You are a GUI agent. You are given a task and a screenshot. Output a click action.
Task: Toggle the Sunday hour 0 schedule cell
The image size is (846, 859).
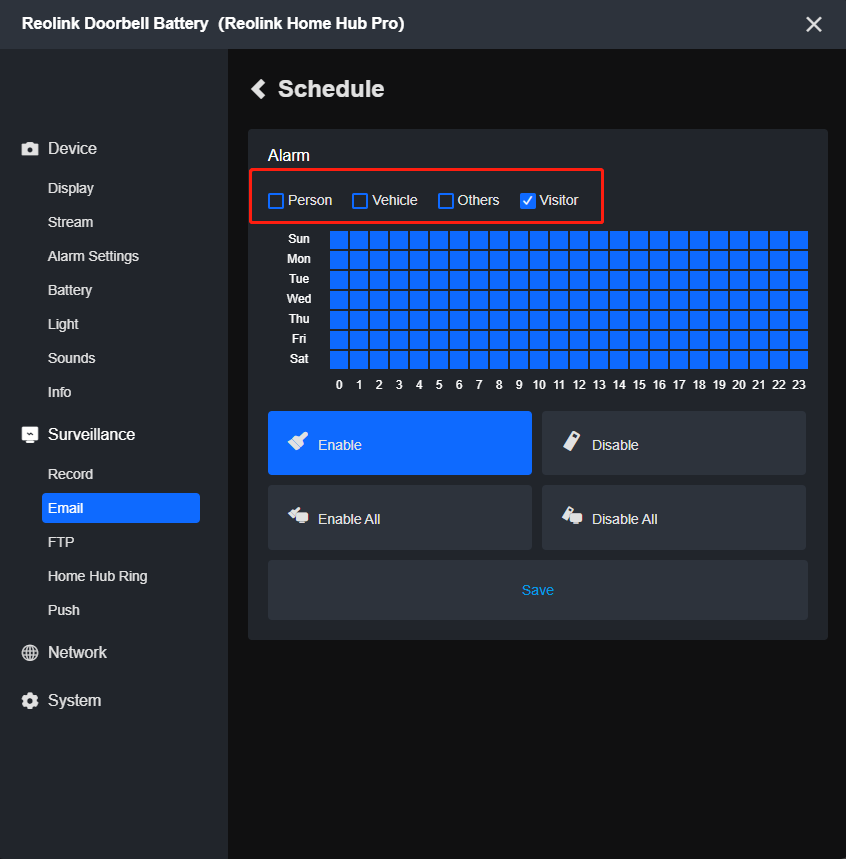(x=339, y=240)
